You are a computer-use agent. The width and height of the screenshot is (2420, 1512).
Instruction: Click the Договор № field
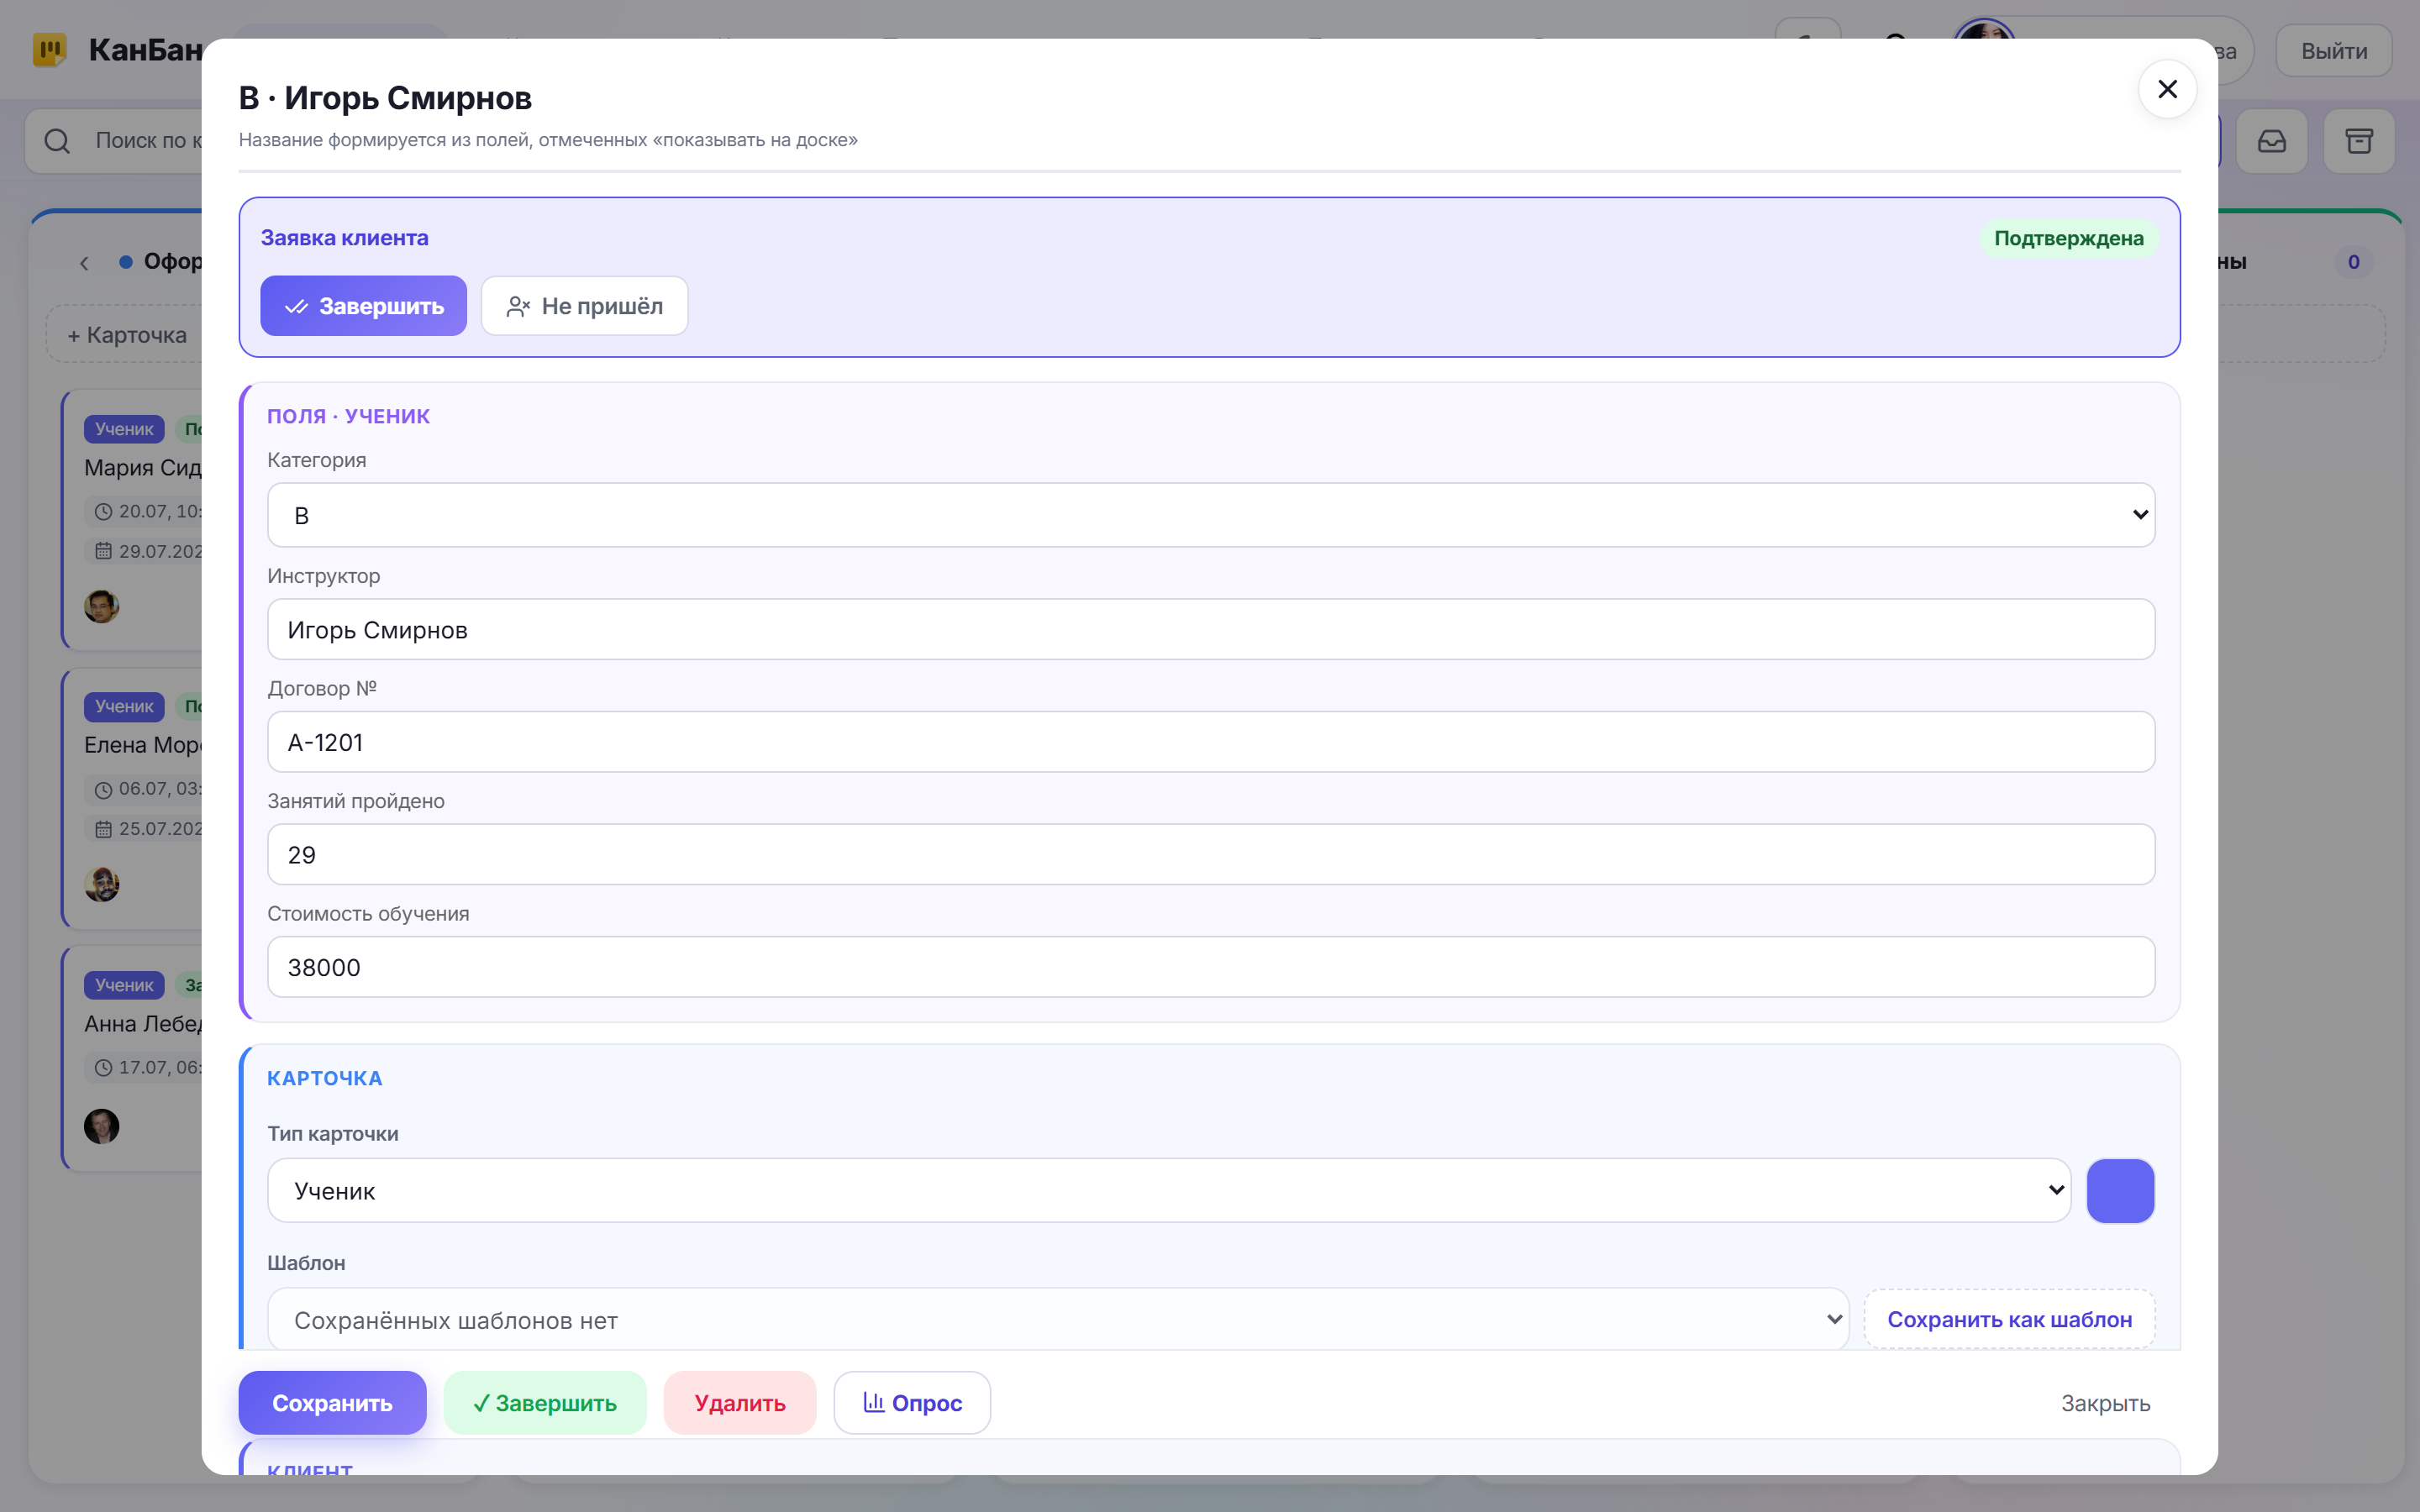[1211, 742]
